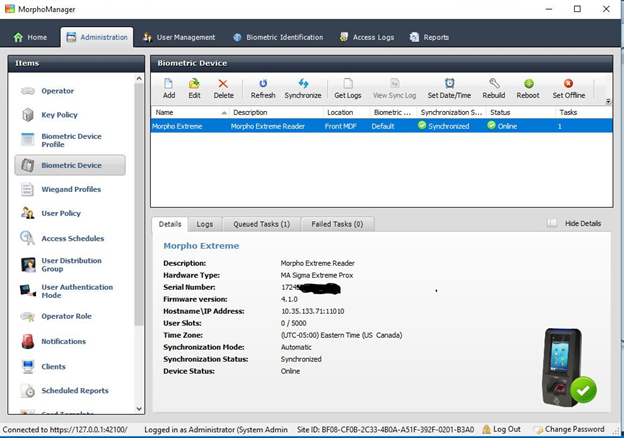
Task: Click the Items panel scrollbar thumb
Action: click(139, 204)
